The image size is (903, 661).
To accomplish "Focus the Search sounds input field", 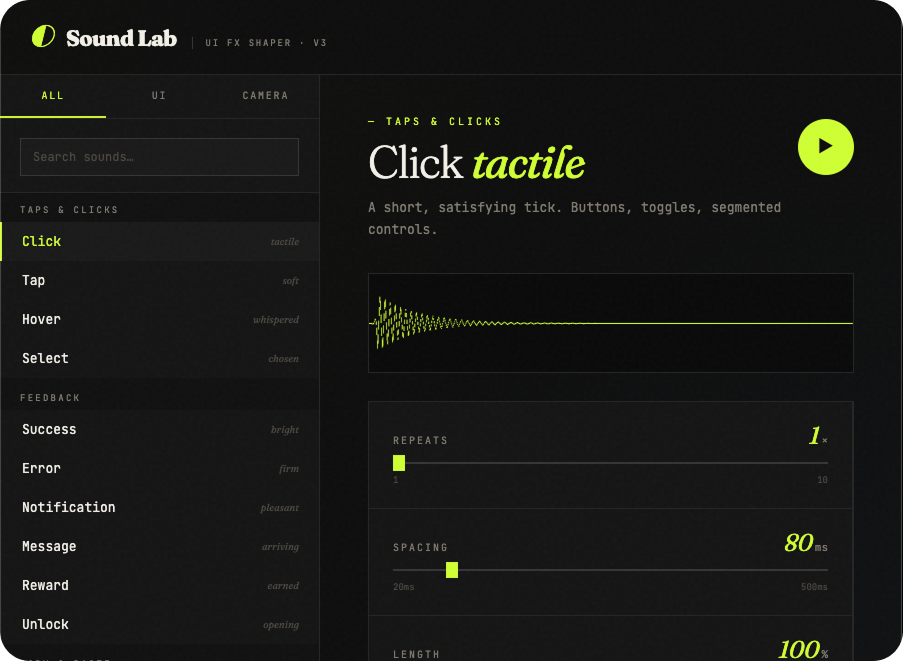I will 160,157.
